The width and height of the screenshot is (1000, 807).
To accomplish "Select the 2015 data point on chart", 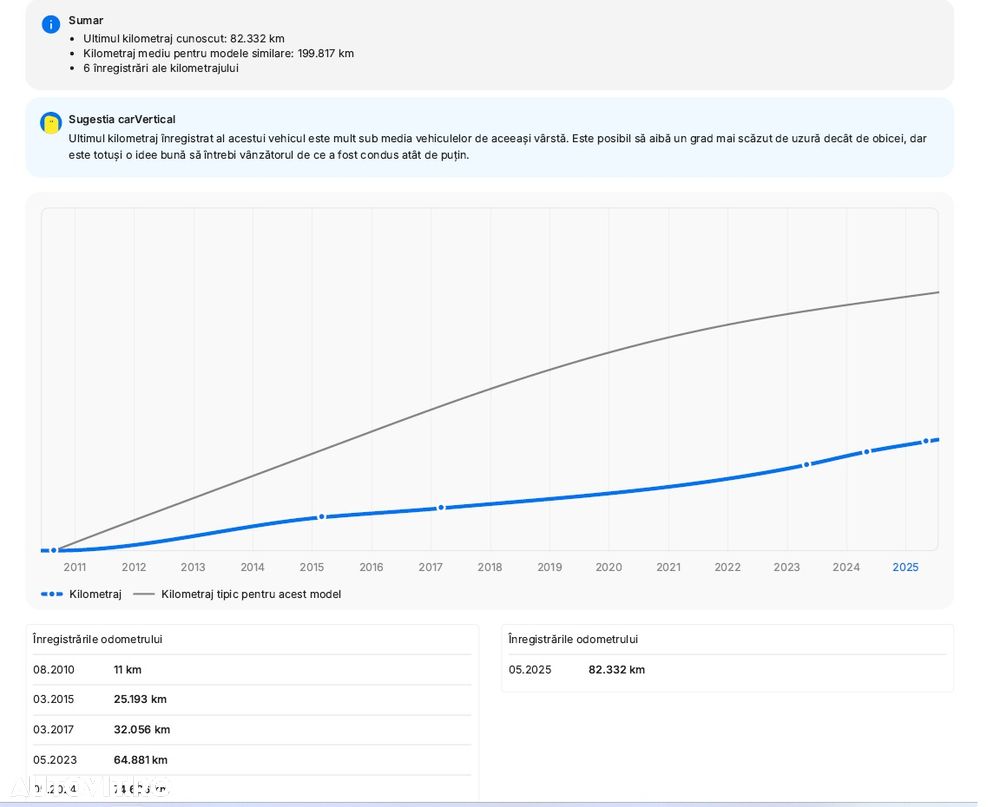I will [x=321, y=517].
